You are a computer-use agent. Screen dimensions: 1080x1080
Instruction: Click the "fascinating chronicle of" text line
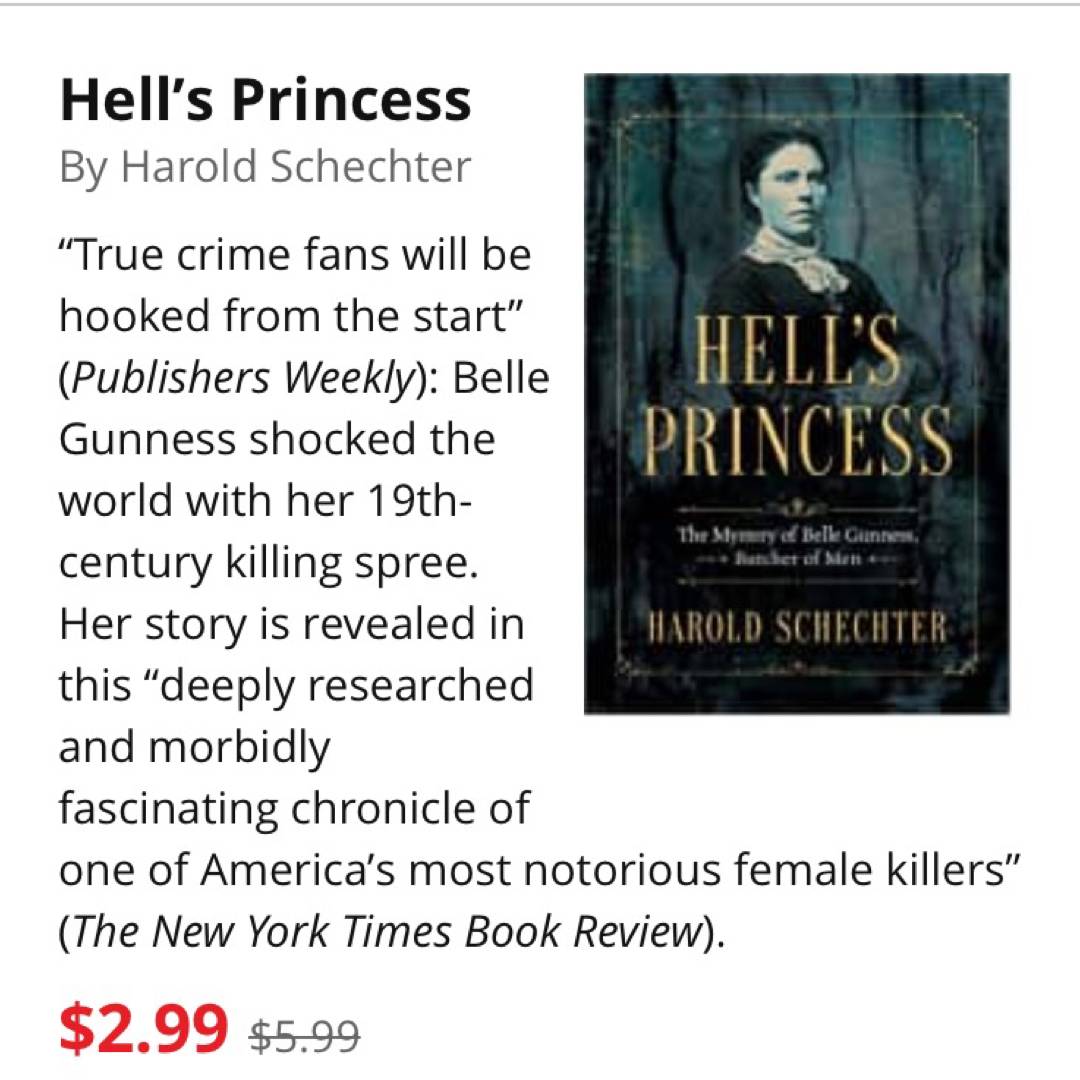tap(294, 809)
